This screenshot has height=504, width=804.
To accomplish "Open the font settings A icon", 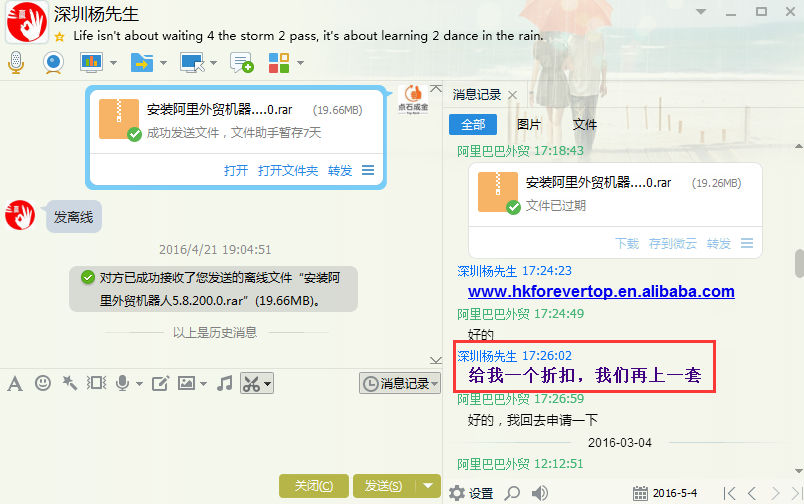I will pos(15,384).
